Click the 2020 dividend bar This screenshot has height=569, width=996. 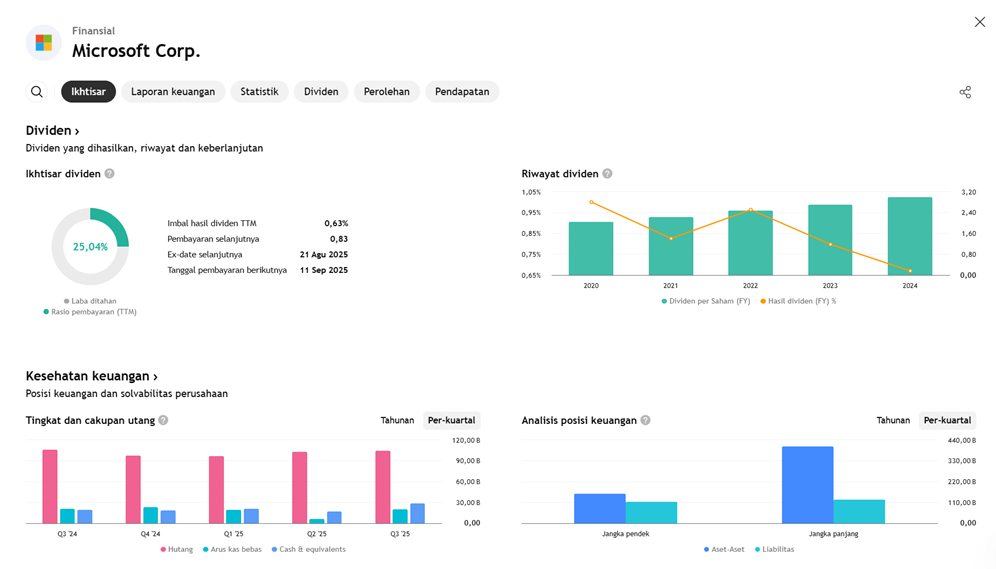[591, 248]
